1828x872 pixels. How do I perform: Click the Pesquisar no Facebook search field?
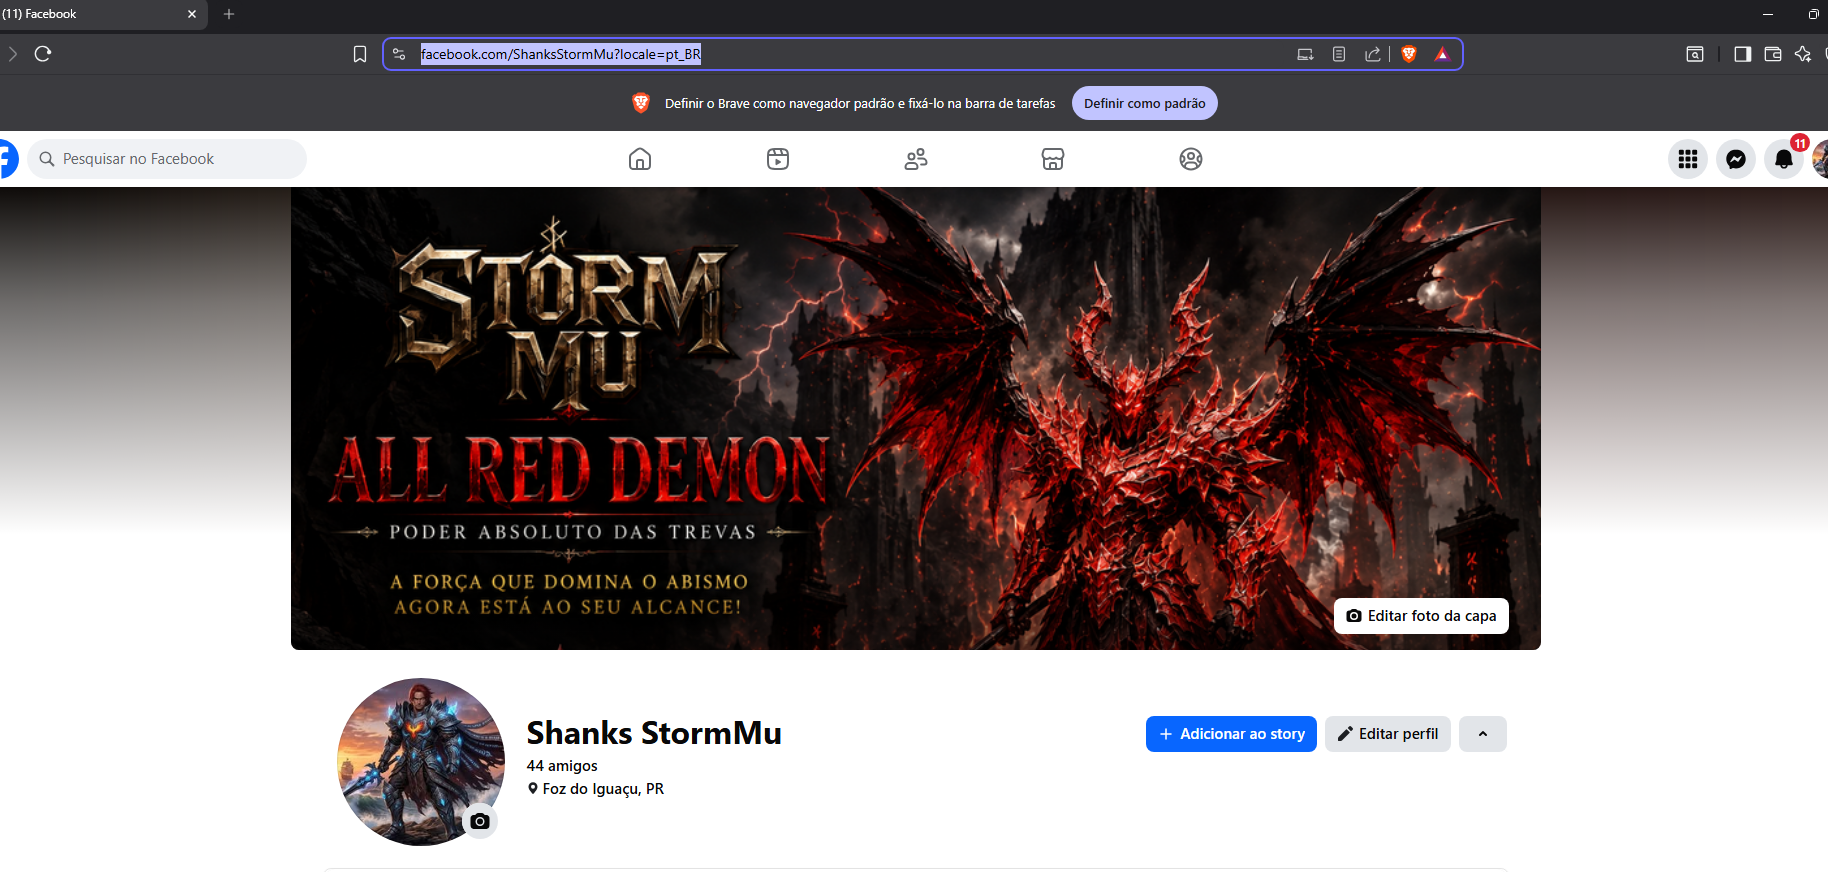click(167, 159)
